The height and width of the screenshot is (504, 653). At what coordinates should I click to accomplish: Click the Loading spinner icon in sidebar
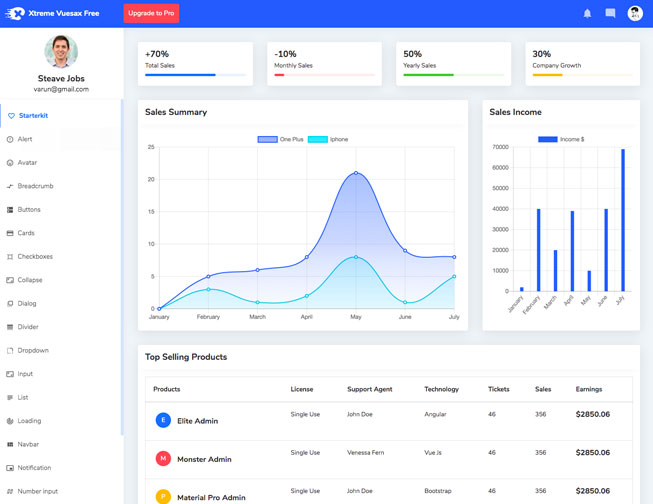tap(10, 421)
